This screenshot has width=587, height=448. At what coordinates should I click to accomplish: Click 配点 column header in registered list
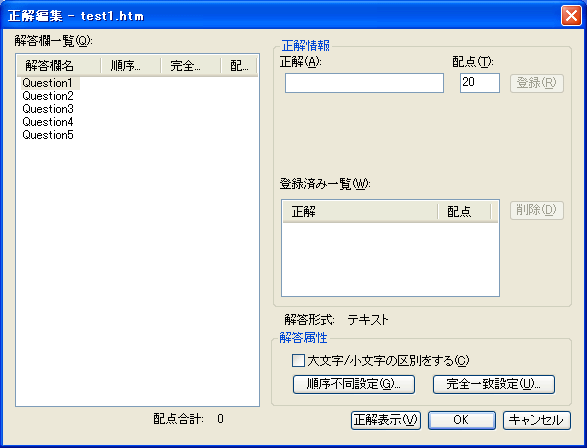point(464,212)
